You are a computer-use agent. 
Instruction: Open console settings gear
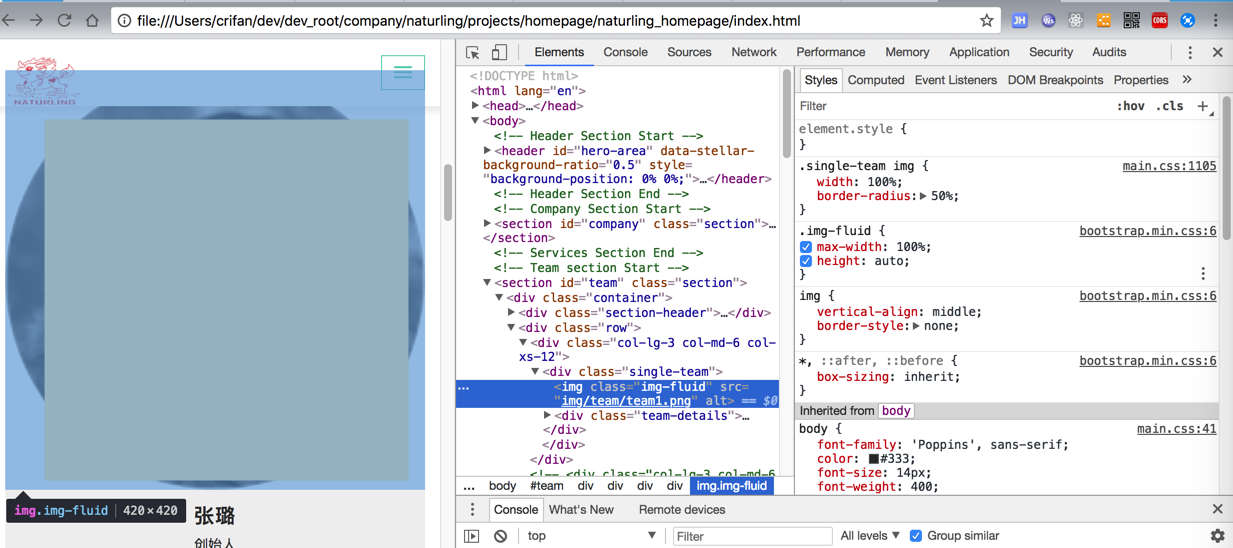(1217, 536)
